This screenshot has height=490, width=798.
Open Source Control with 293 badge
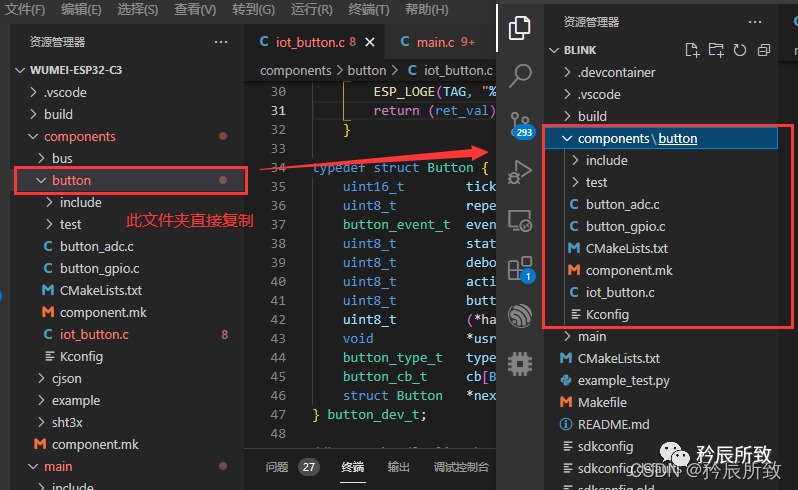pyautogui.click(x=520, y=123)
